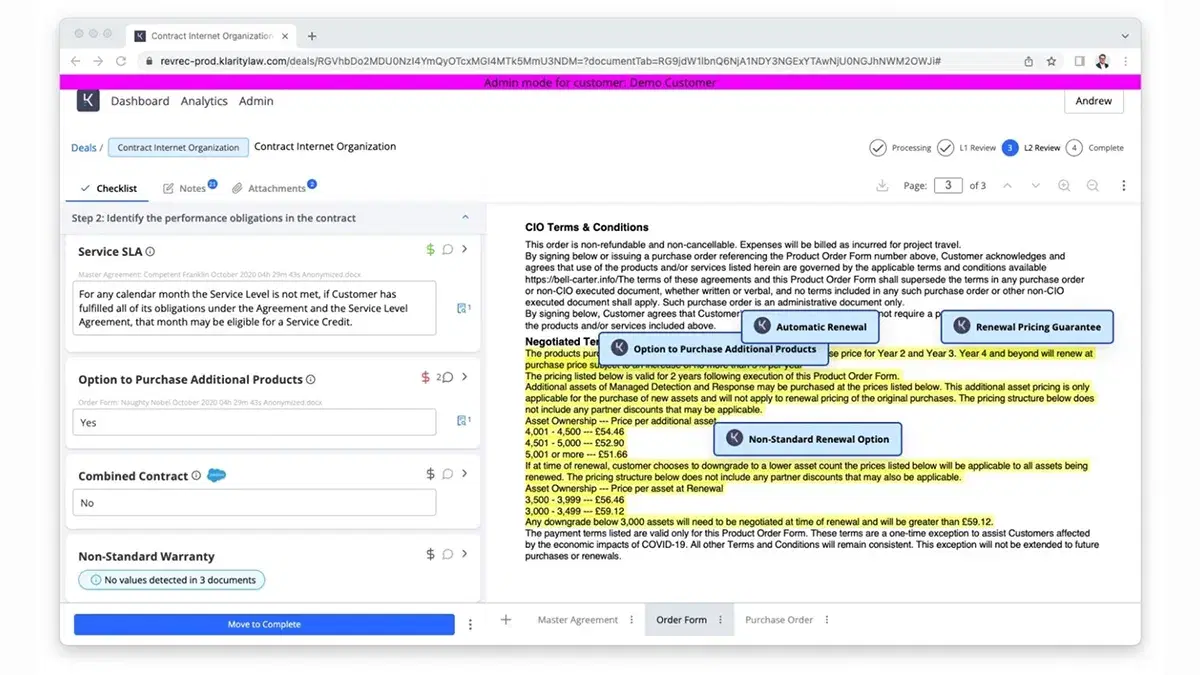Open the Master Agreement document tab
Viewport: 1200px width, 675px height.
point(578,620)
